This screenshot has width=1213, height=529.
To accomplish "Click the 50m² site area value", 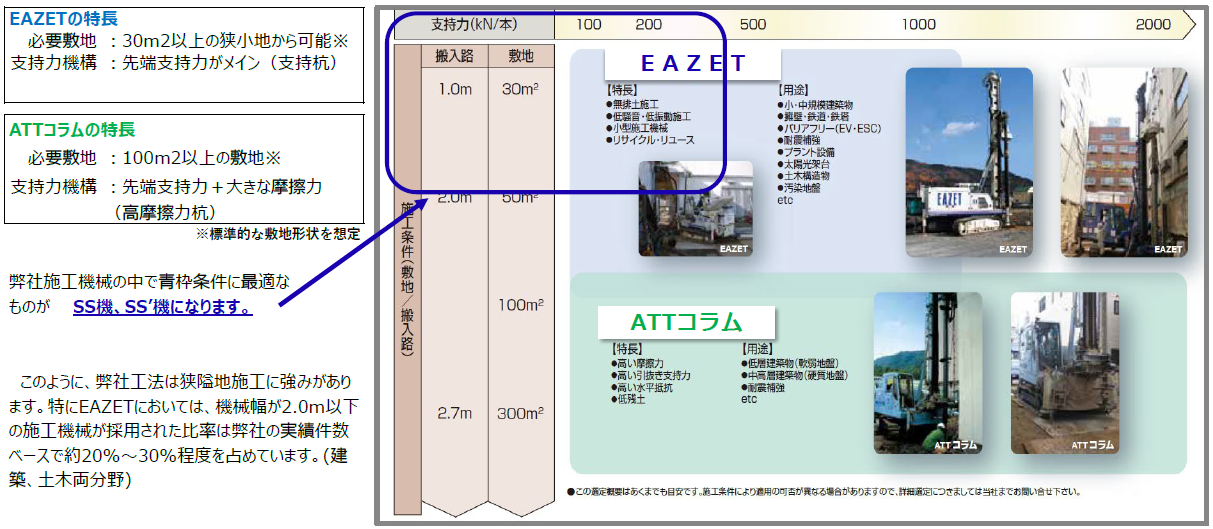I will (520, 197).
